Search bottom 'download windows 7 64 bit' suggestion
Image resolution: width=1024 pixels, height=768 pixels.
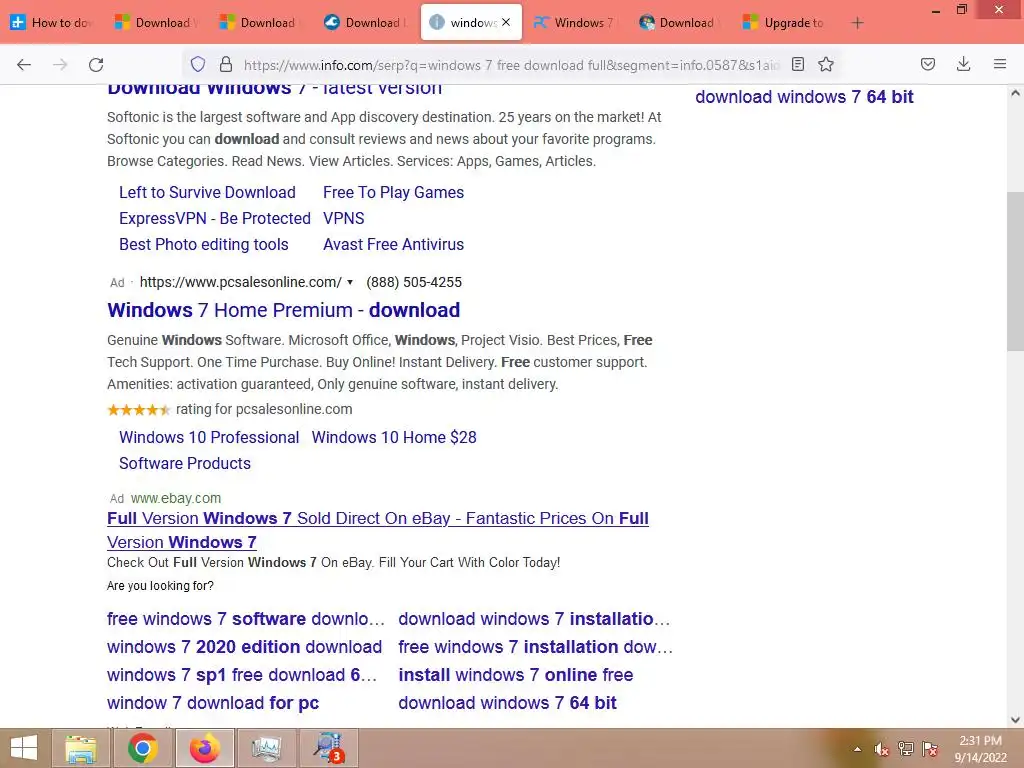[507, 703]
